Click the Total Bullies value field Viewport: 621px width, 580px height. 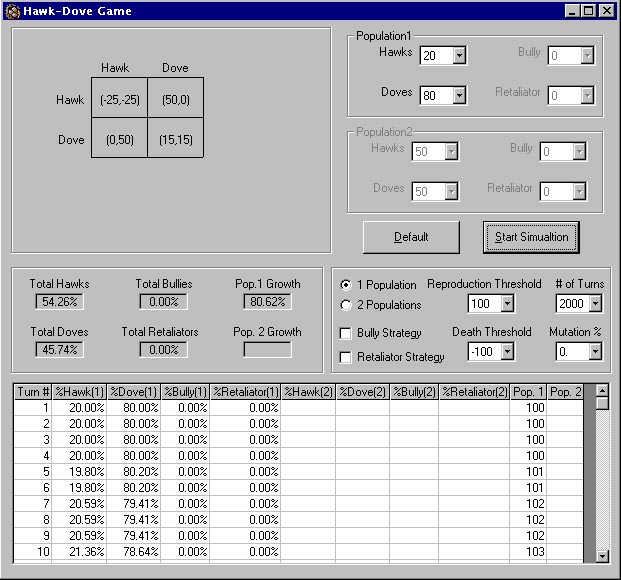(164, 301)
